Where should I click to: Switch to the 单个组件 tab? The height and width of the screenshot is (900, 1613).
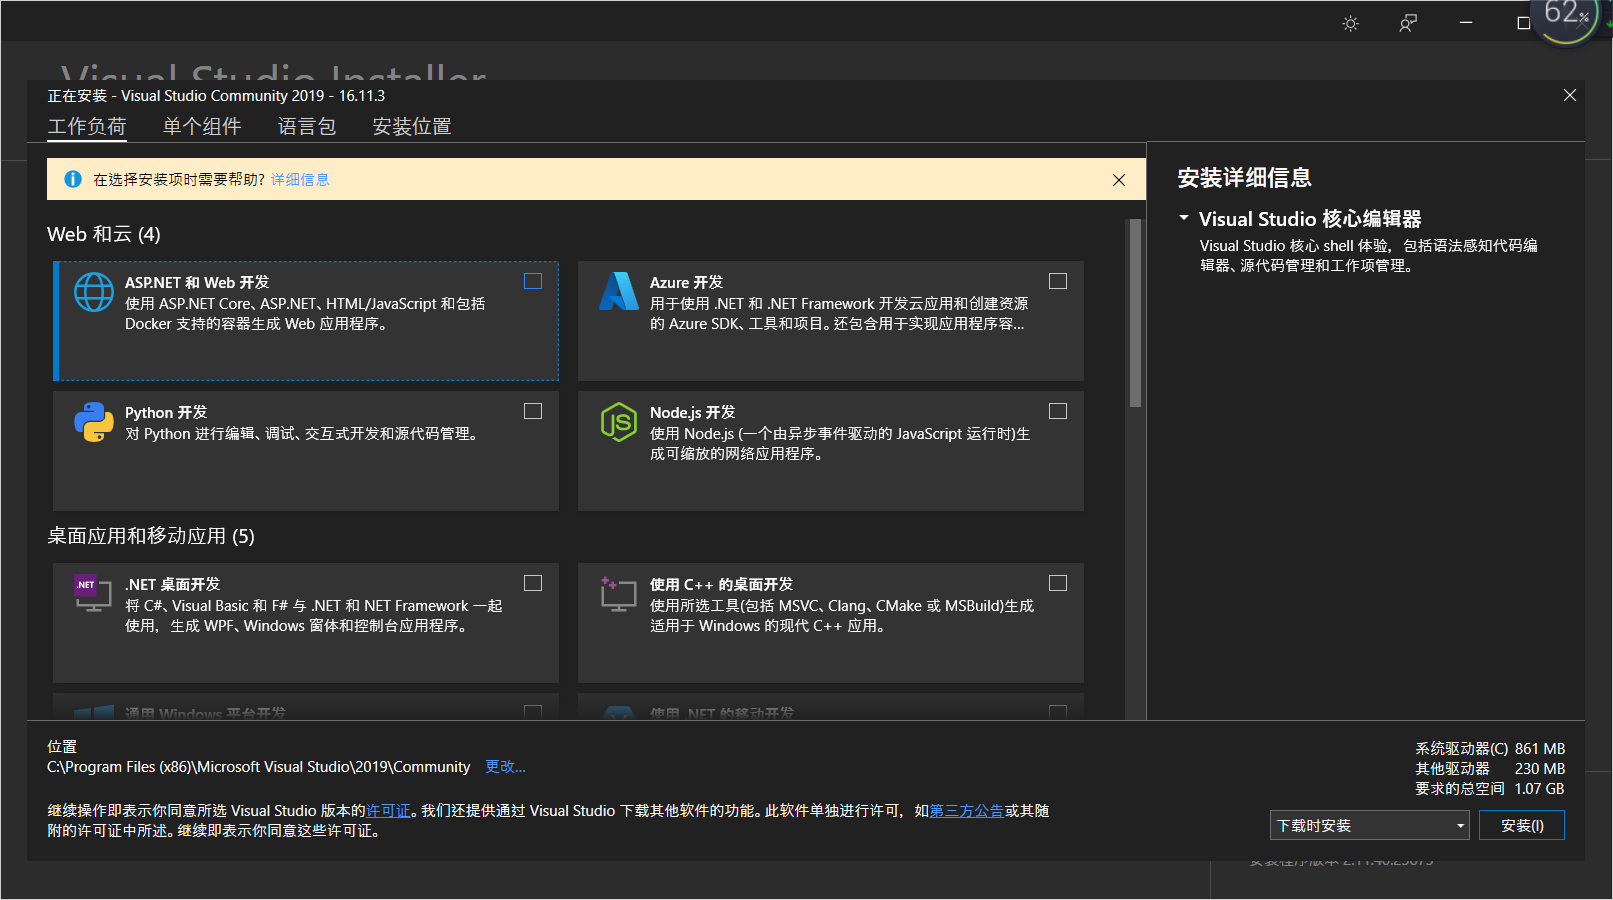pyautogui.click(x=202, y=127)
